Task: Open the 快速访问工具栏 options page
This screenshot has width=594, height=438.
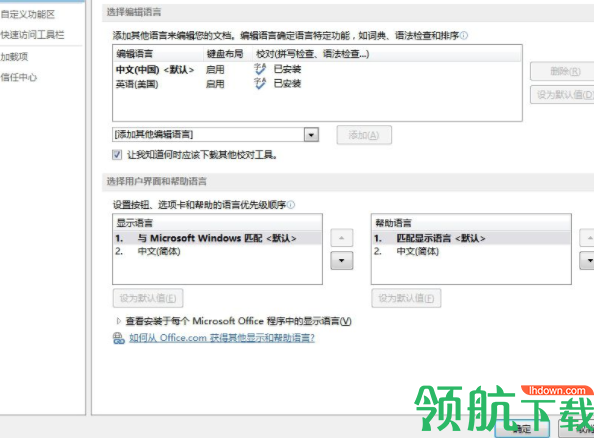Action: [x=32, y=35]
